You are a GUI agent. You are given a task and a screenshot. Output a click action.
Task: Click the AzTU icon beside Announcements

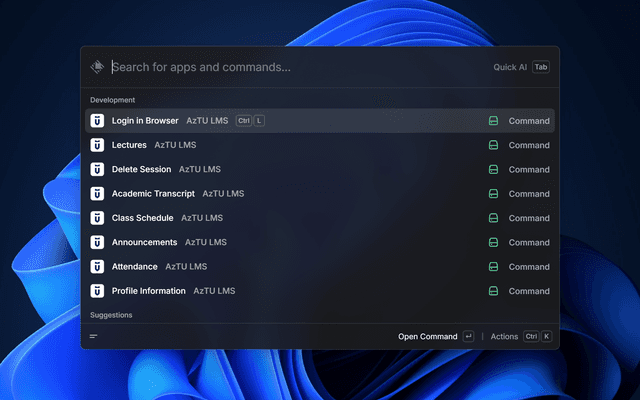tap(97, 242)
